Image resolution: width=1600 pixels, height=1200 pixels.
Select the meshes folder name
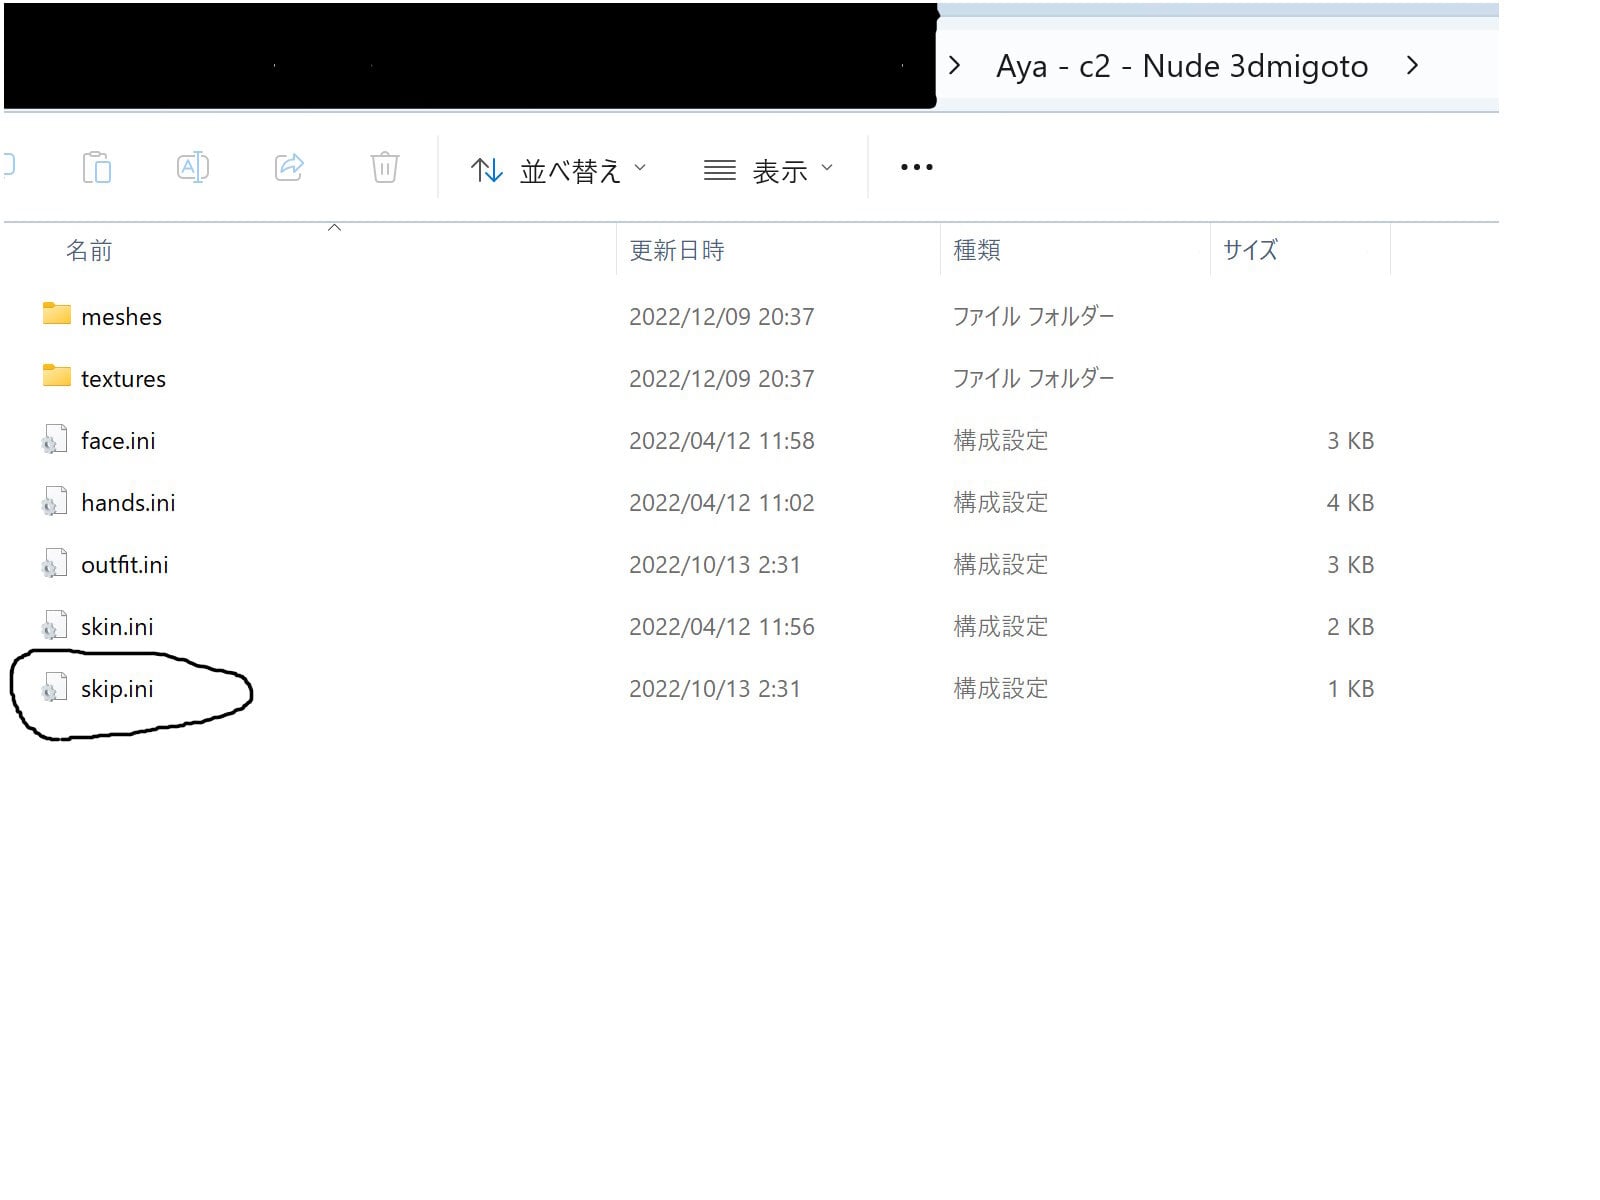pos(121,317)
